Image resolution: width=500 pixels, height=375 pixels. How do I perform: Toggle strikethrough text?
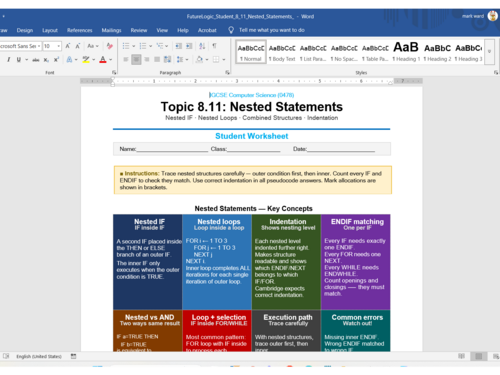click(36, 60)
